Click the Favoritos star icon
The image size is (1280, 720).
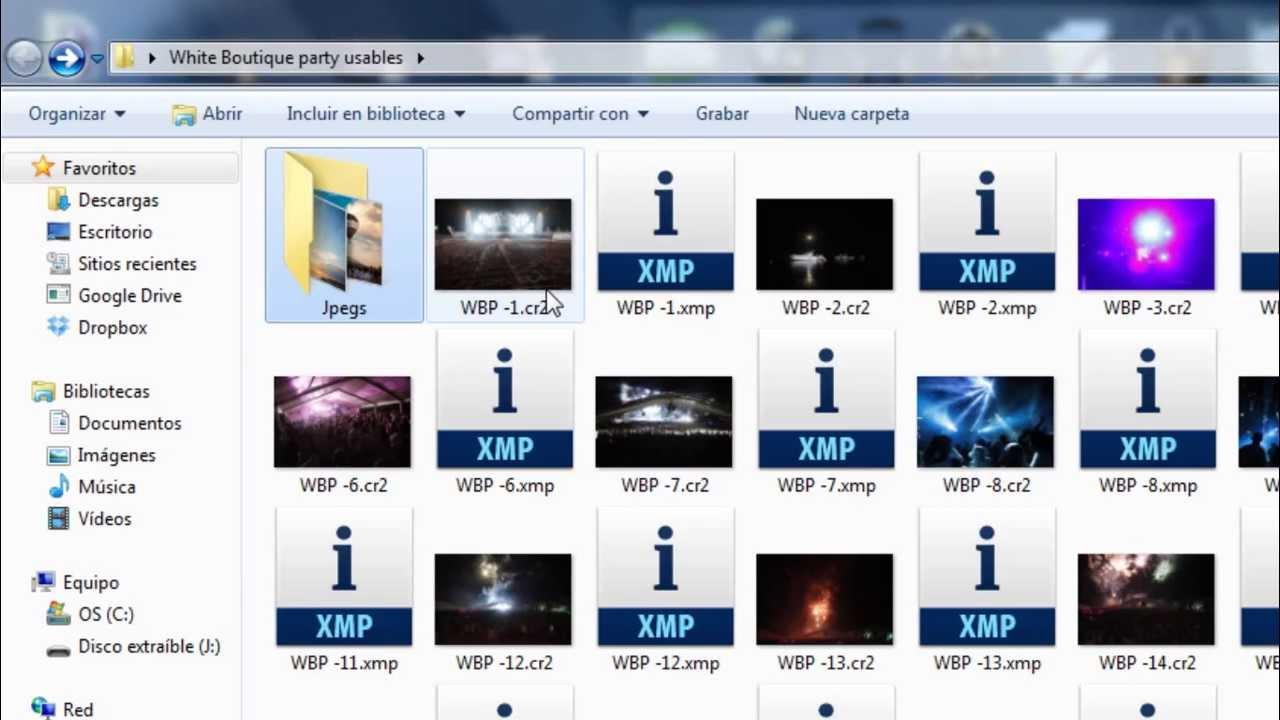tap(42, 167)
